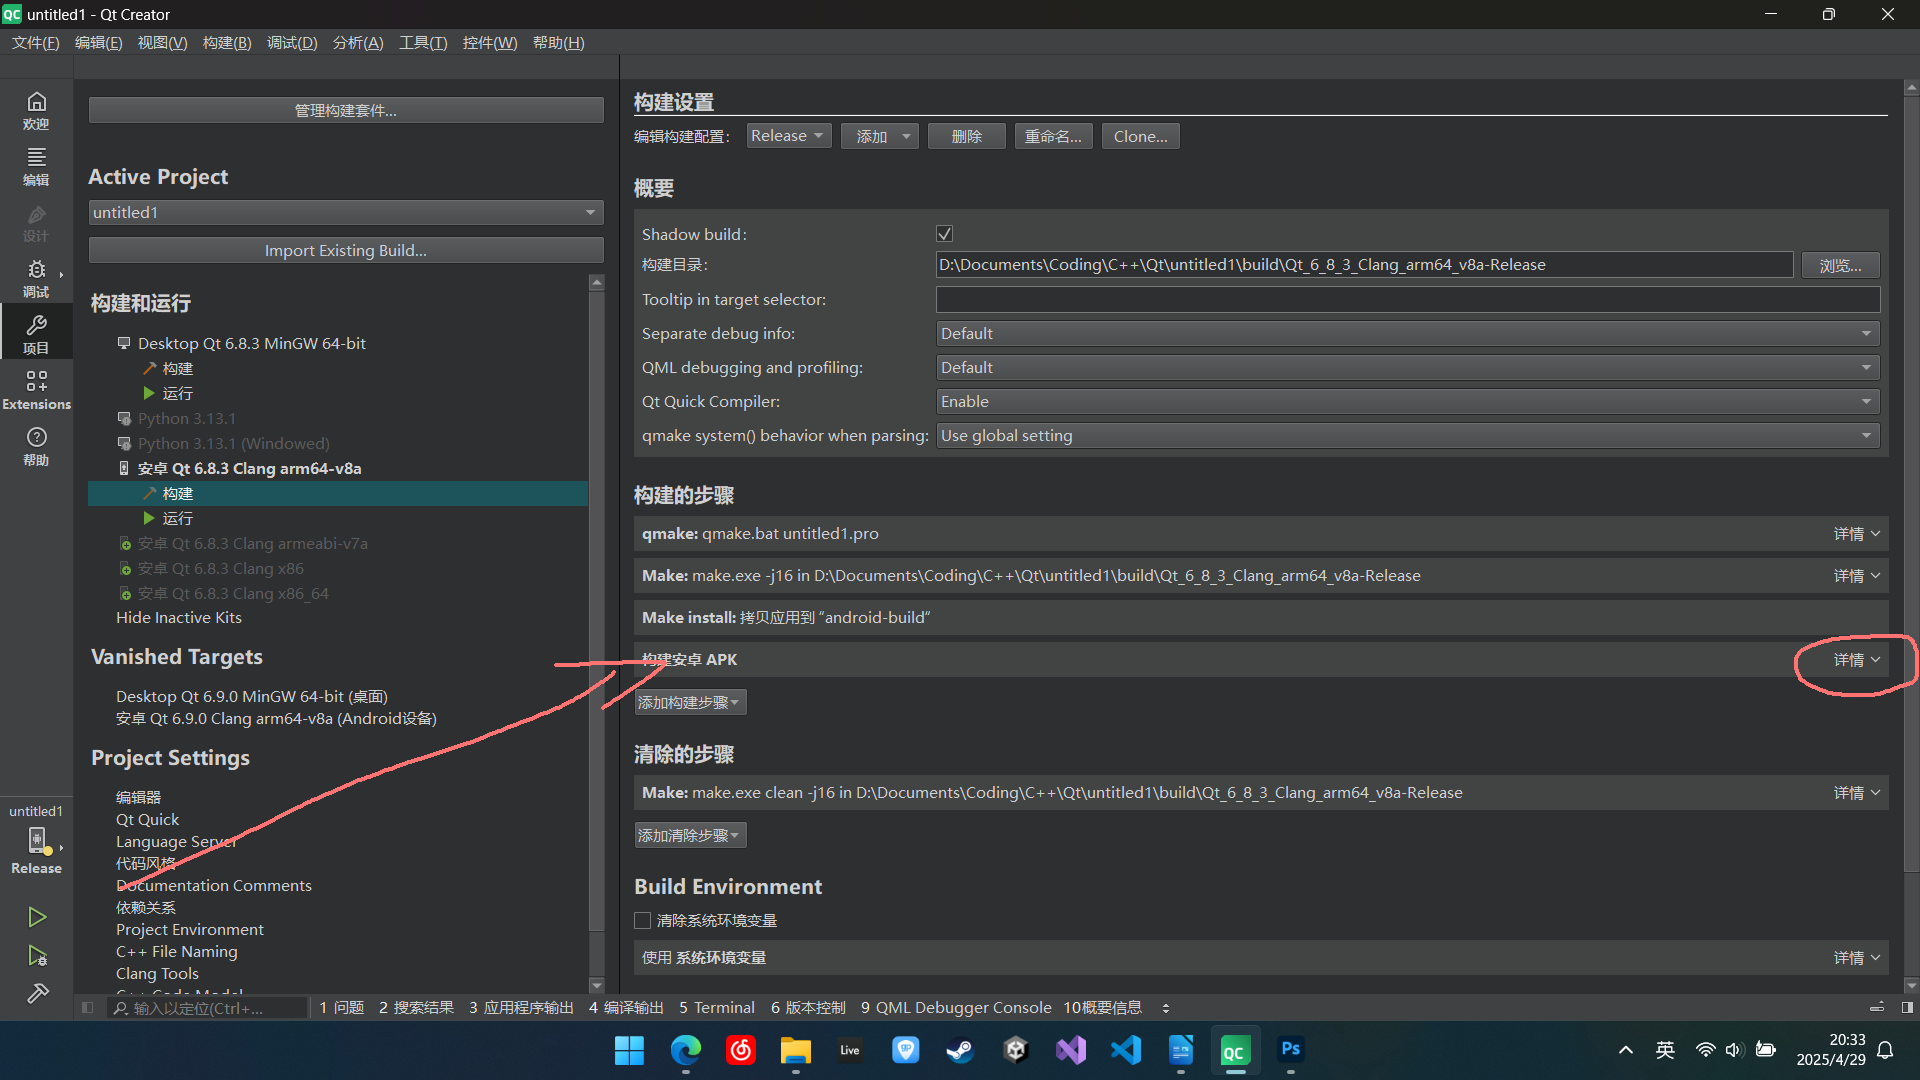The image size is (1920, 1080).
Task: Open the Release build configuration dropdown
Action: 788,136
